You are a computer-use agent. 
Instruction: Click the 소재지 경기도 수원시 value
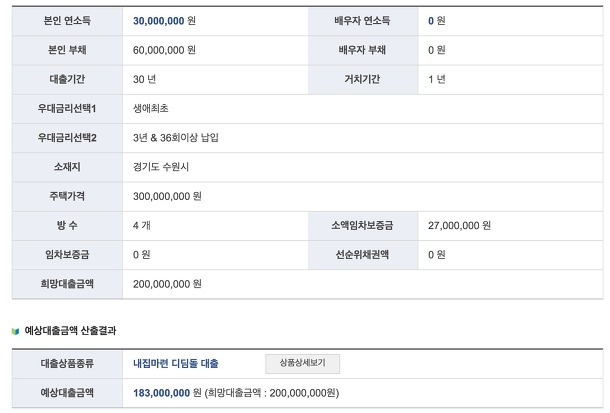(x=165, y=167)
